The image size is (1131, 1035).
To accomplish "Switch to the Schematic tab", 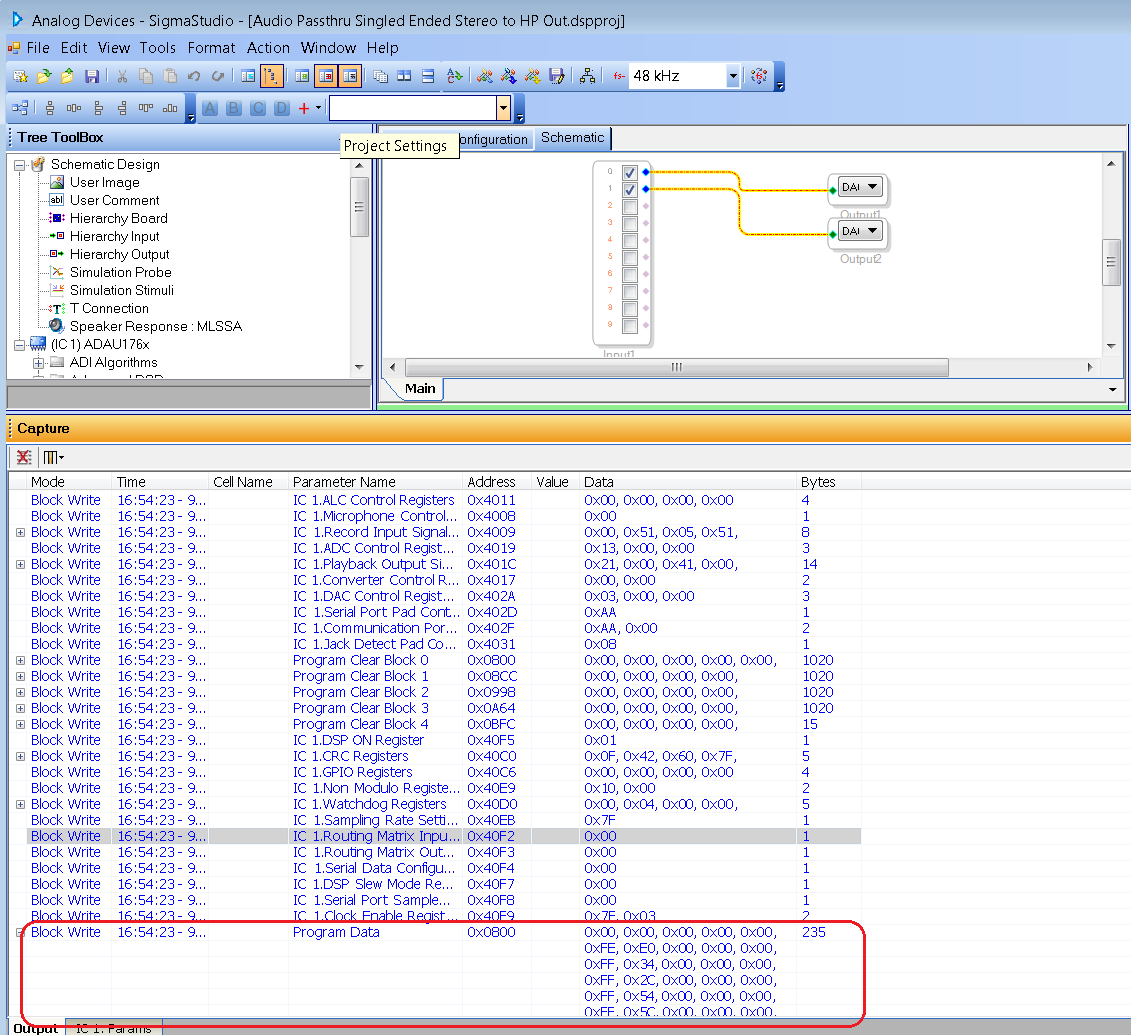I will click(x=573, y=138).
